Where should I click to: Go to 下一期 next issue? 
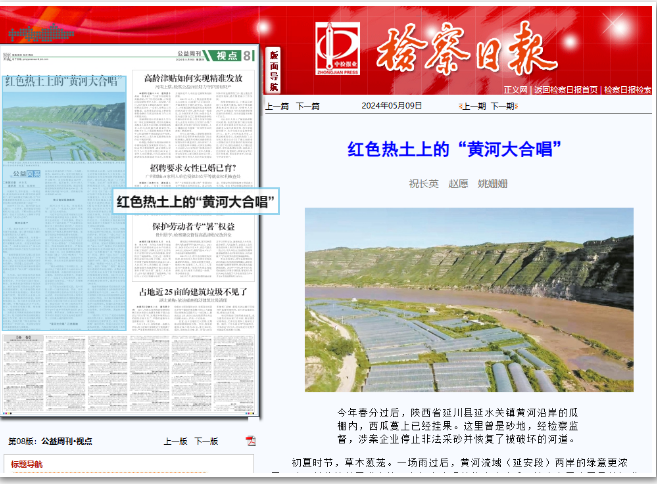point(504,106)
